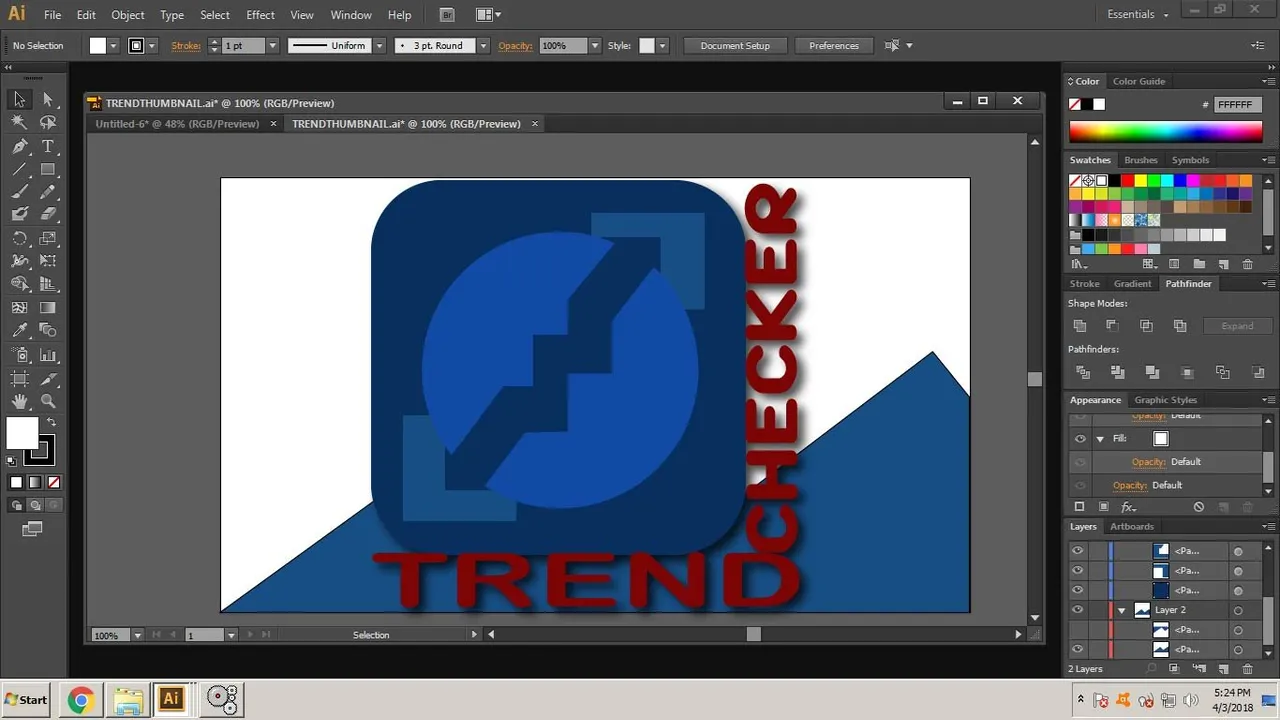Viewport: 1280px width, 720px height.
Task: Open the Window menu
Action: (x=351, y=15)
